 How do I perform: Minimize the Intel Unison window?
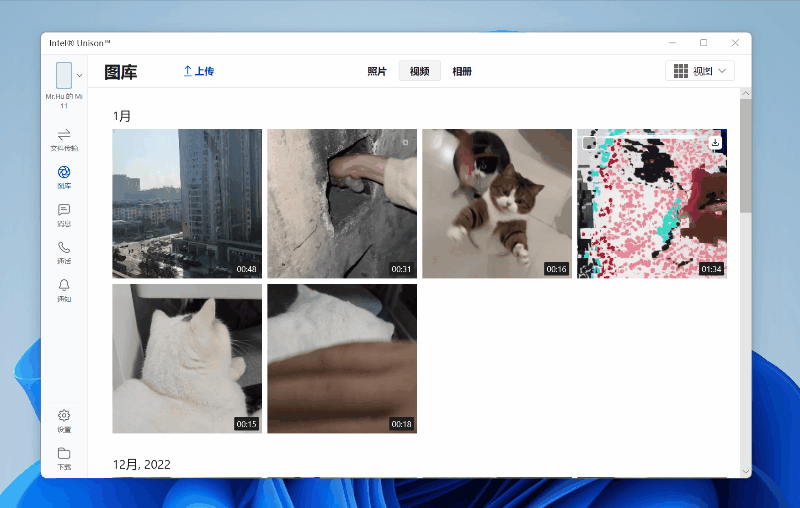672,43
